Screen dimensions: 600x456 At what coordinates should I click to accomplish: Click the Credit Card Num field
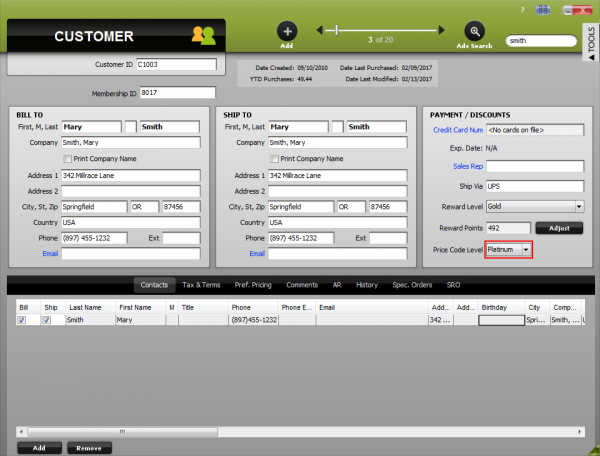tap(535, 130)
